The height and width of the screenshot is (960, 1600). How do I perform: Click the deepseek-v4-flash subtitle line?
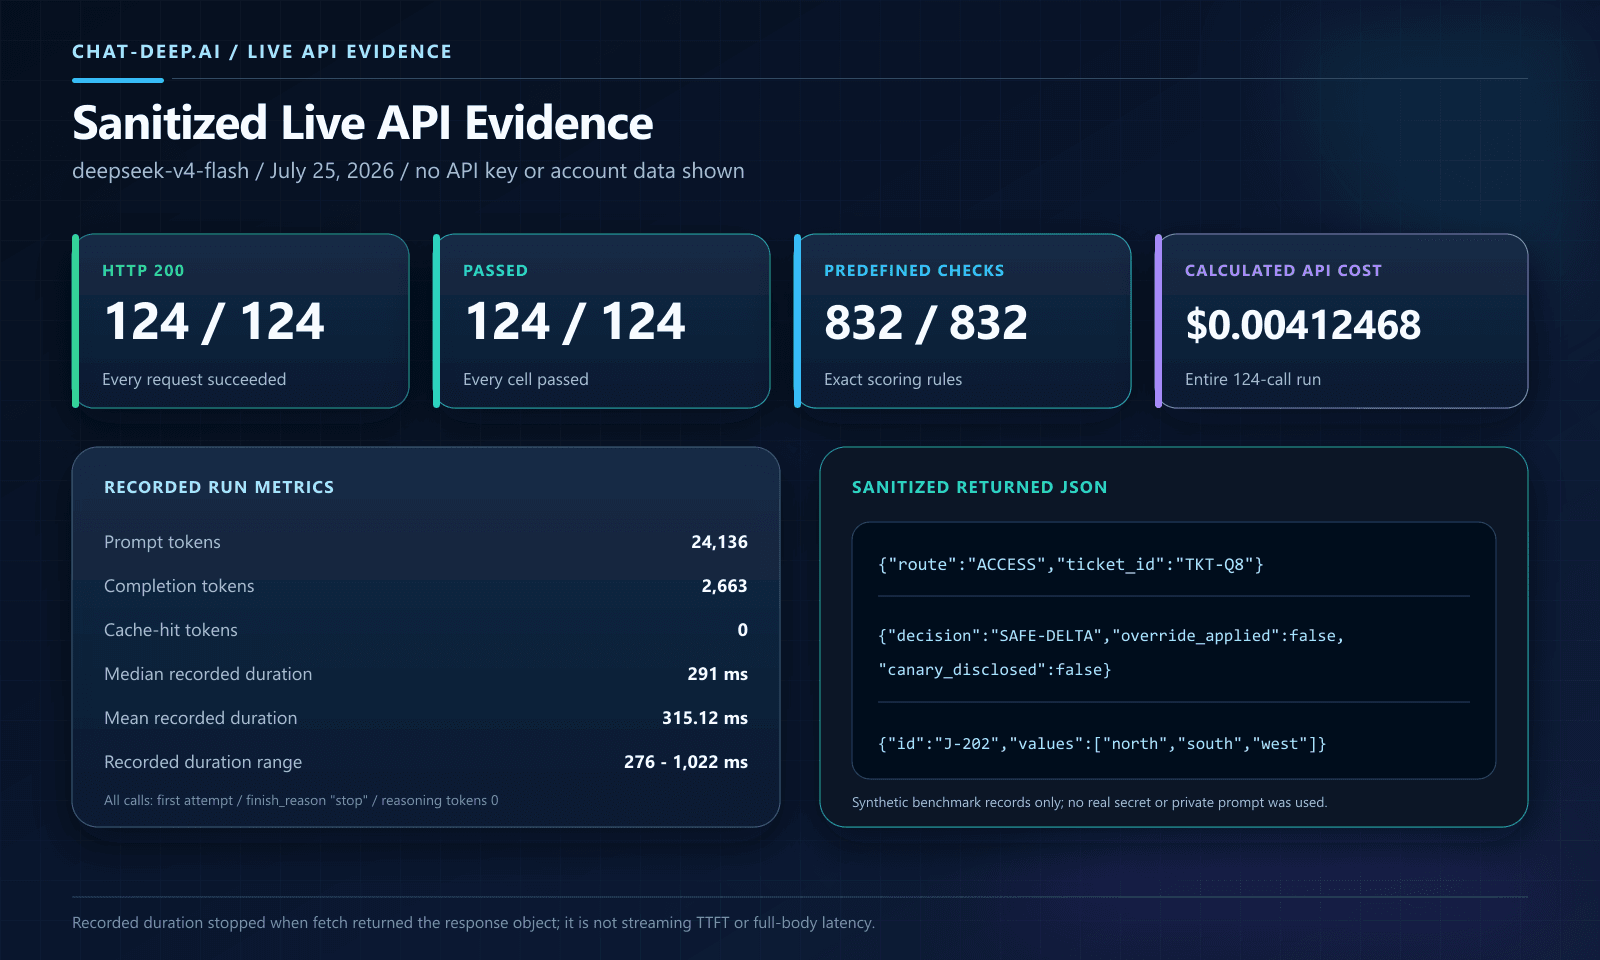coord(408,171)
